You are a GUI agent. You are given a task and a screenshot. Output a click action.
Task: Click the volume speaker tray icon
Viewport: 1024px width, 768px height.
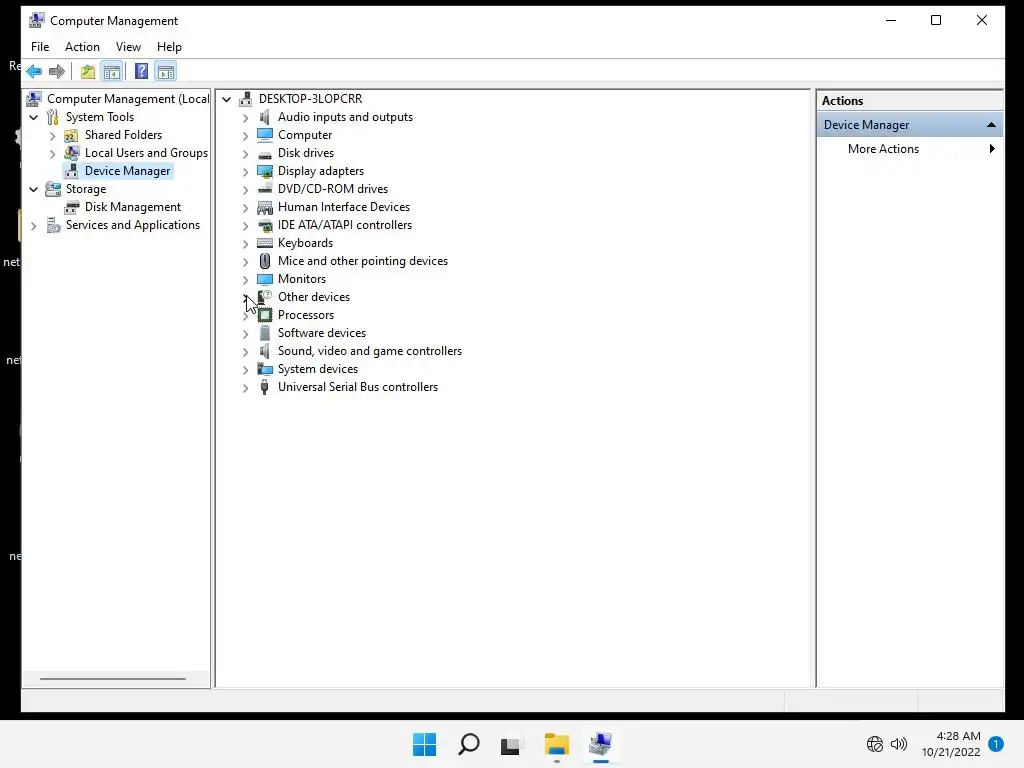pos(899,744)
